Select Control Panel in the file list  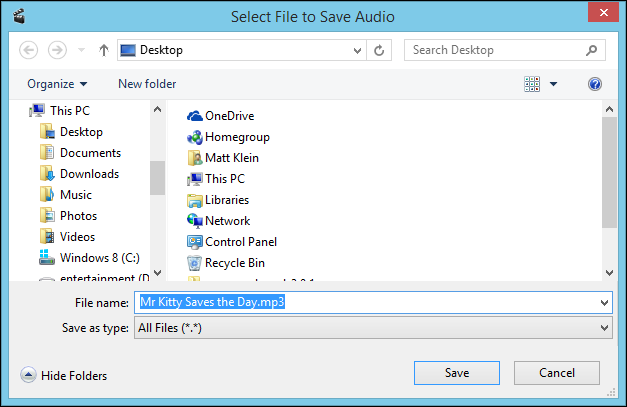coord(240,242)
